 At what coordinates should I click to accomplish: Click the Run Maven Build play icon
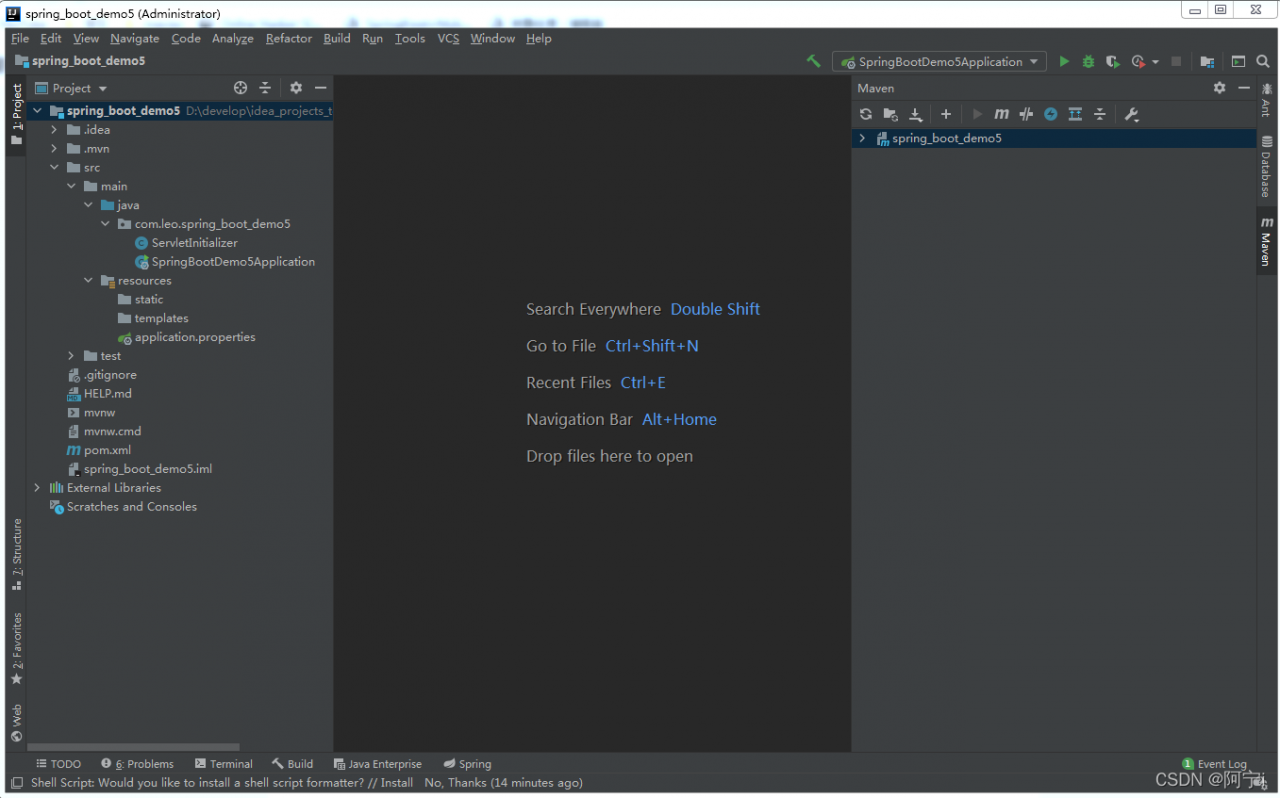[x=978, y=114]
